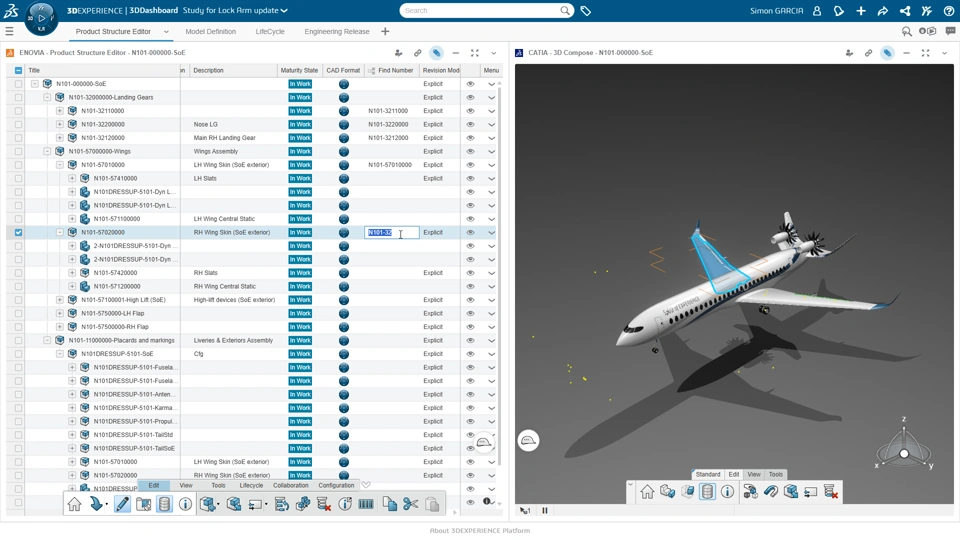
Task: Switch to the Model Definition tab
Action: point(211,31)
